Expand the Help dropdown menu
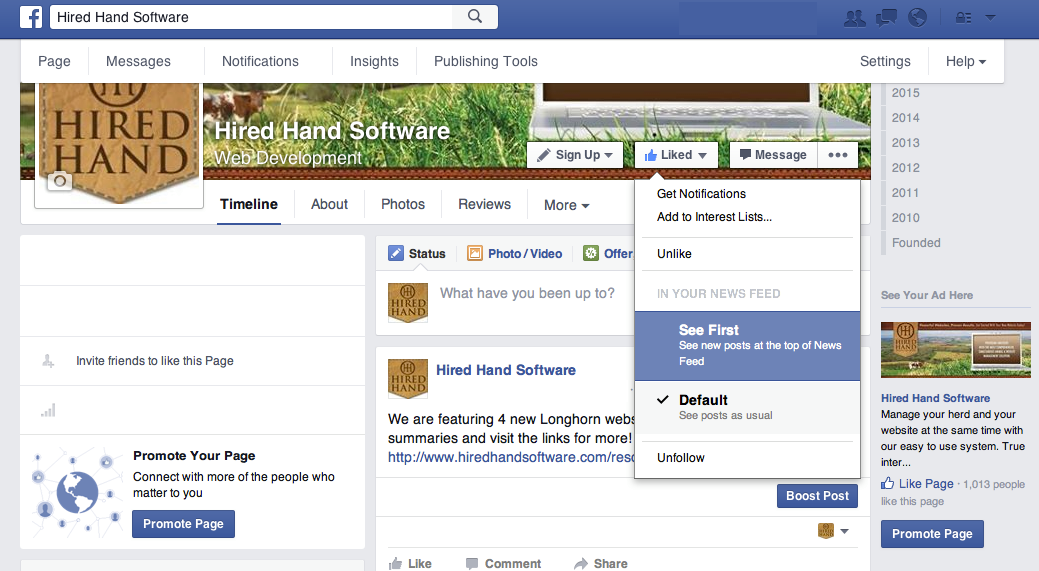Screen dimensions: 1039x571 click(x=965, y=61)
